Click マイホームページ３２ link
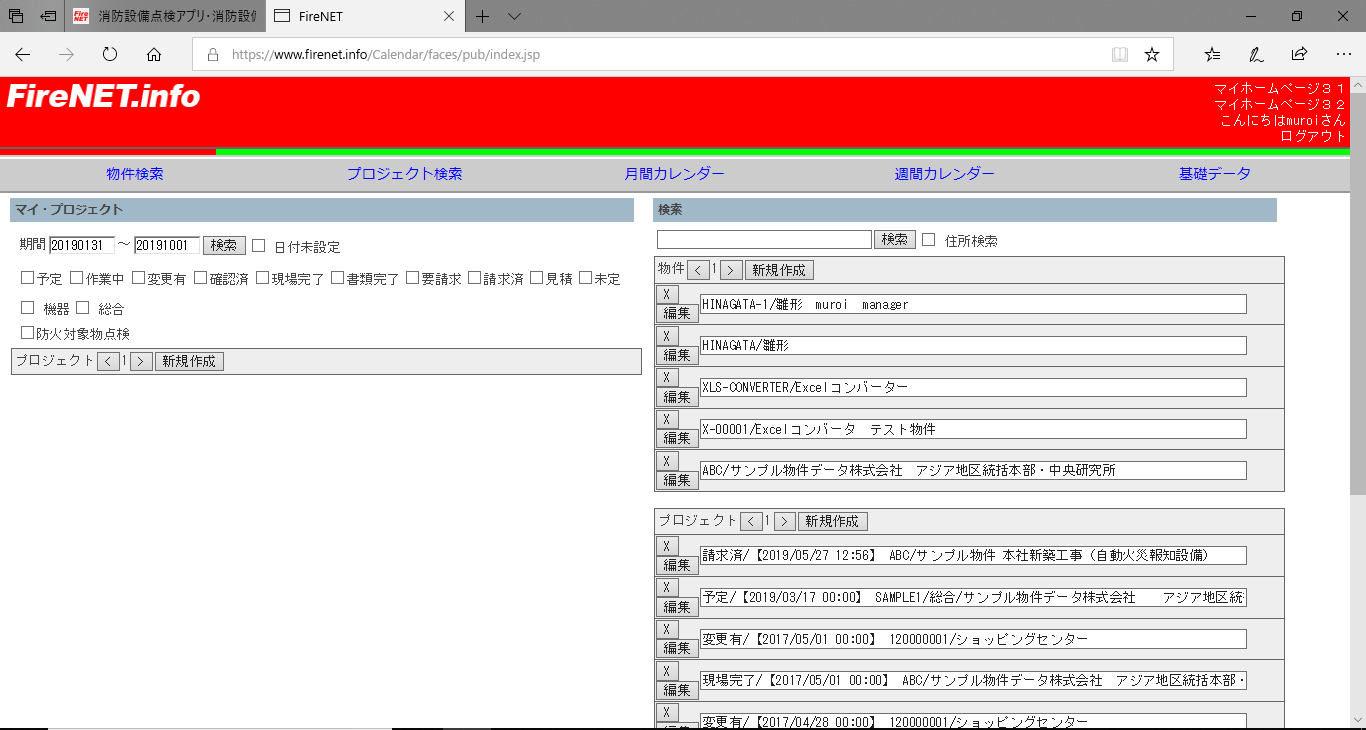Image resolution: width=1366 pixels, height=730 pixels. click(x=1280, y=104)
